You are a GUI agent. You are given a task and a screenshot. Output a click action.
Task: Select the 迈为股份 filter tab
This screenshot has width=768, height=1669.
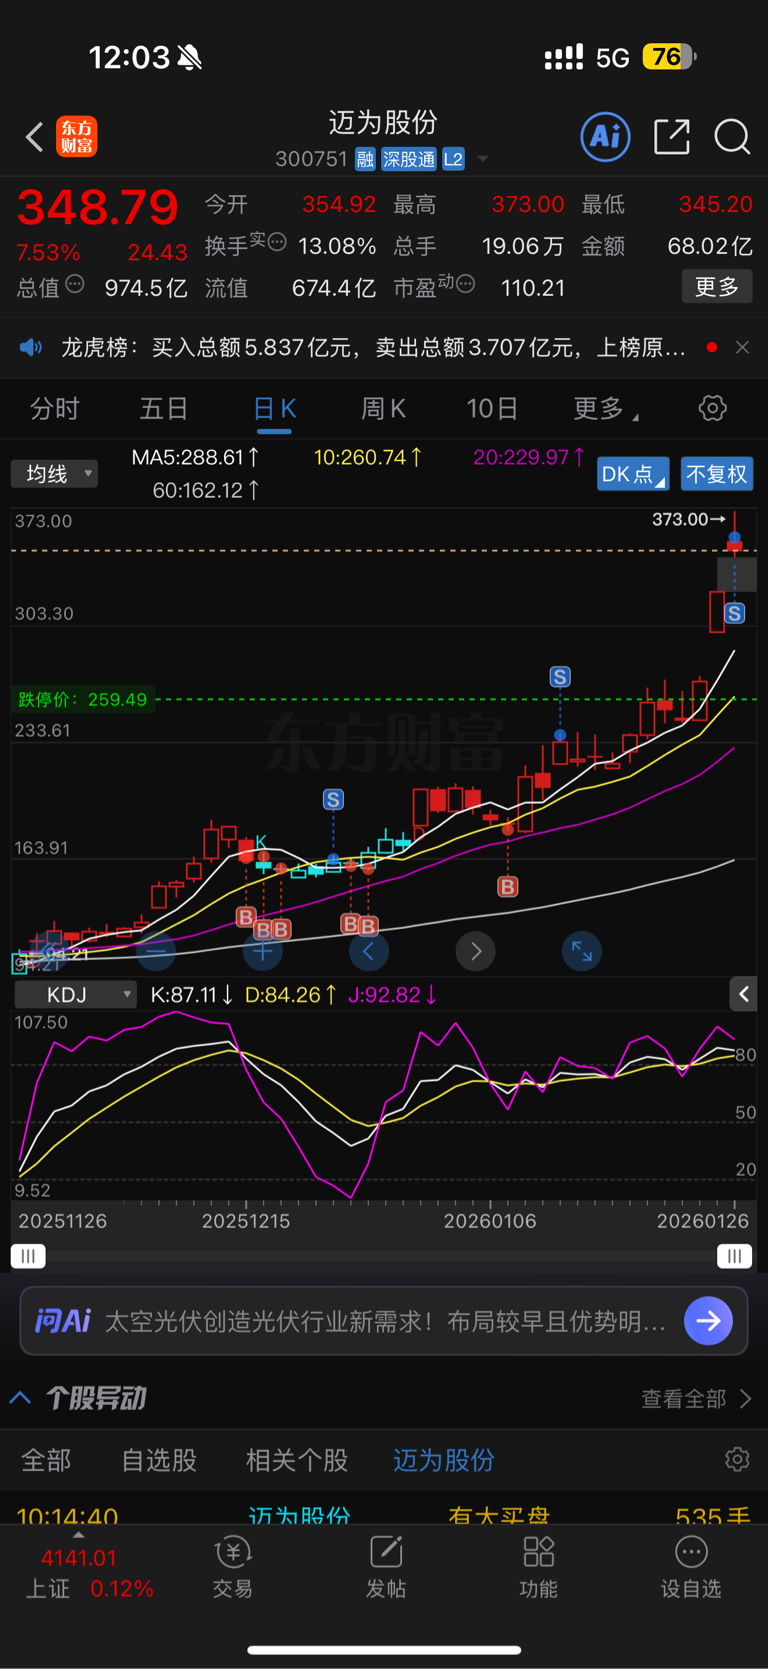tap(443, 1460)
